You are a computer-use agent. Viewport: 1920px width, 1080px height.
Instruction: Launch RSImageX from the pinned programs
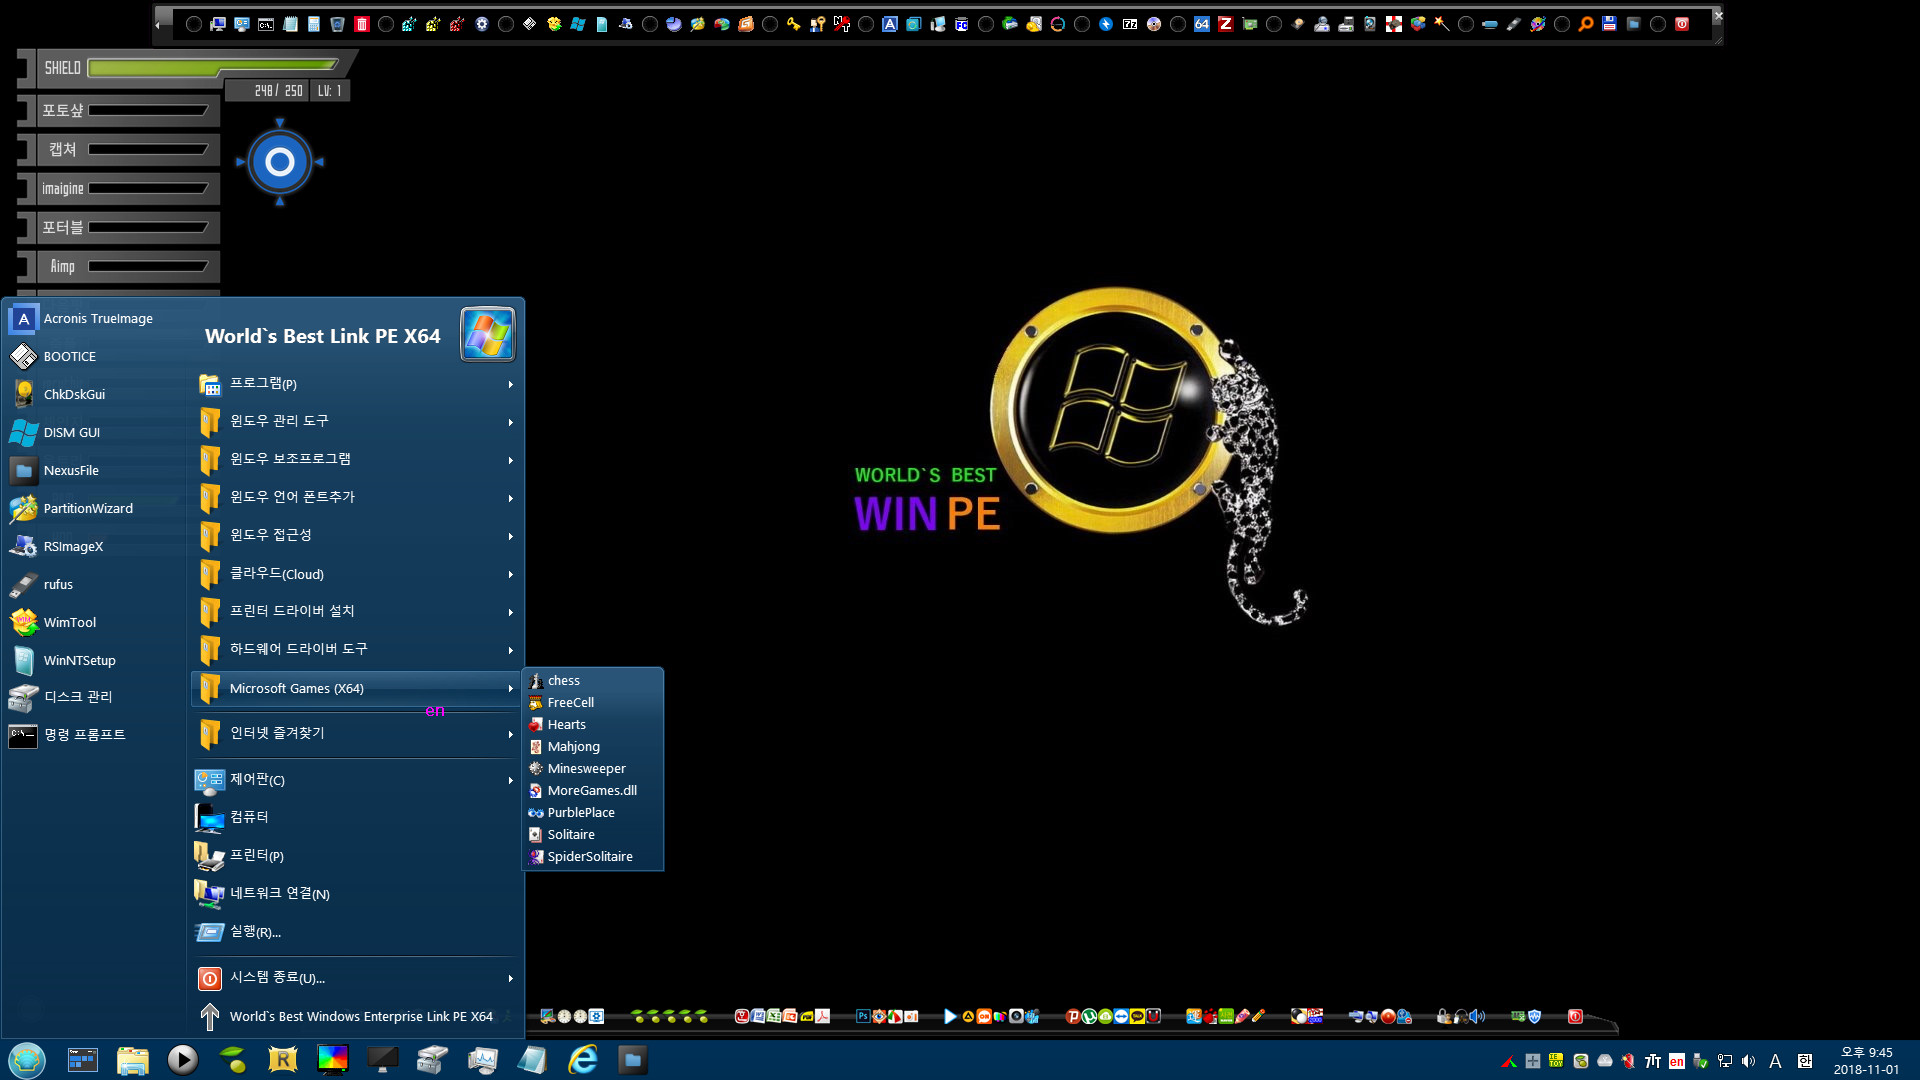tap(95, 546)
